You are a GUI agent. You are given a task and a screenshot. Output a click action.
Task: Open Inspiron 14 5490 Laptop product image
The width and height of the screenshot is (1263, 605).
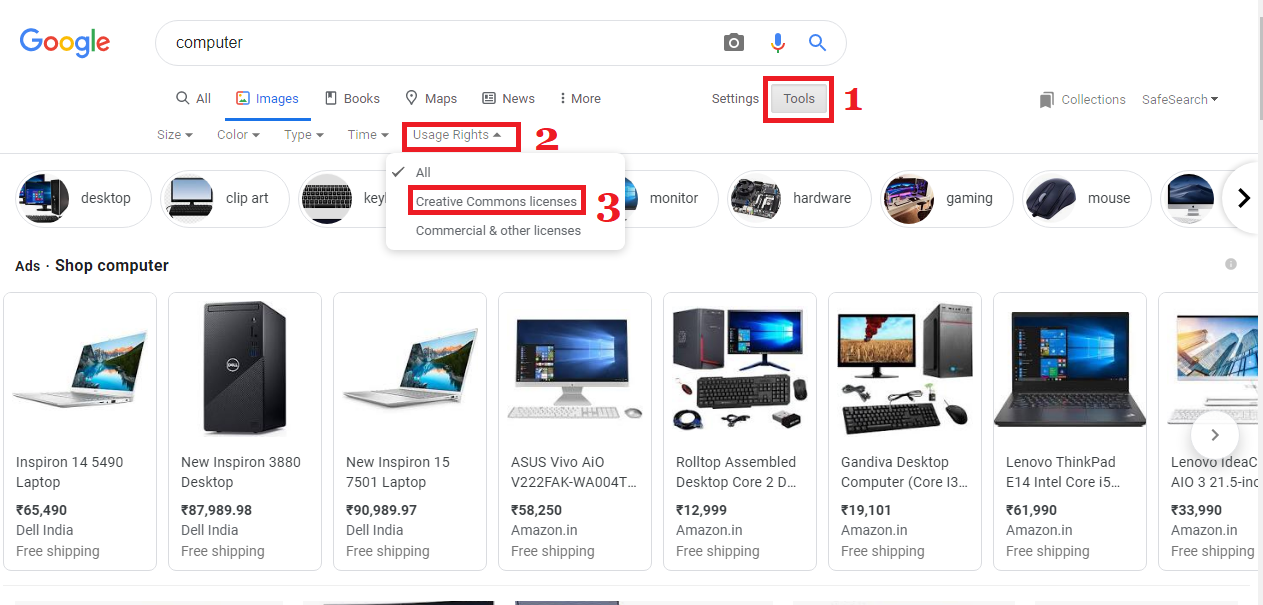(80, 368)
